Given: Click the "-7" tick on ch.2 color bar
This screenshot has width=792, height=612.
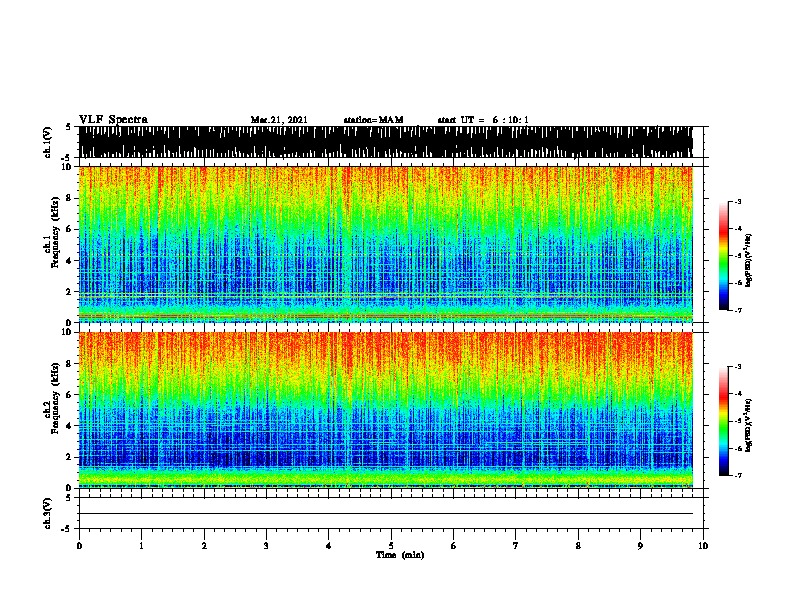Looking at the screenshot, I should click(x=737, y=476).
